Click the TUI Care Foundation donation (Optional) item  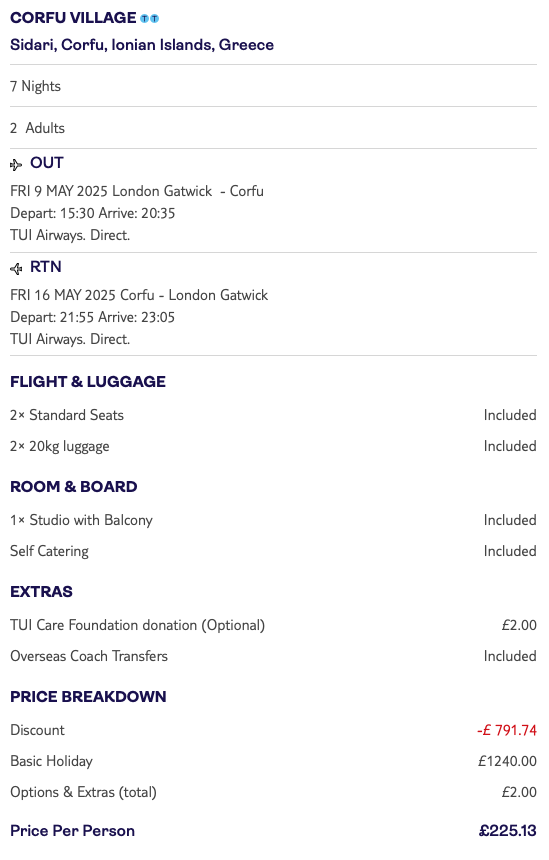point(138,625)
